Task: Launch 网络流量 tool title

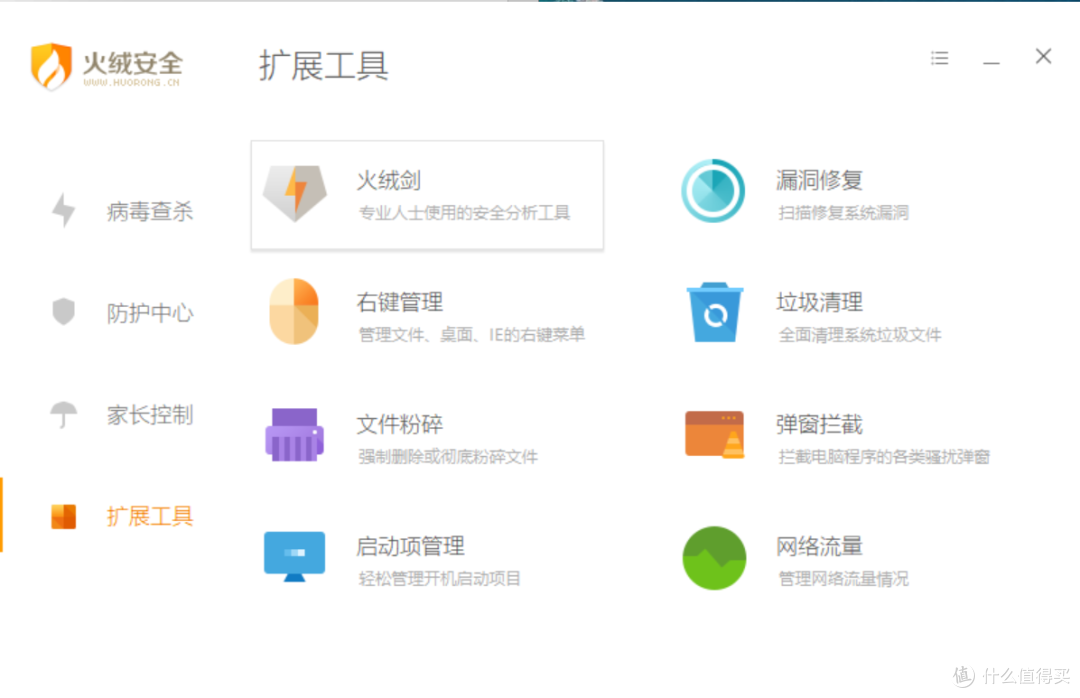Action: 819,546
